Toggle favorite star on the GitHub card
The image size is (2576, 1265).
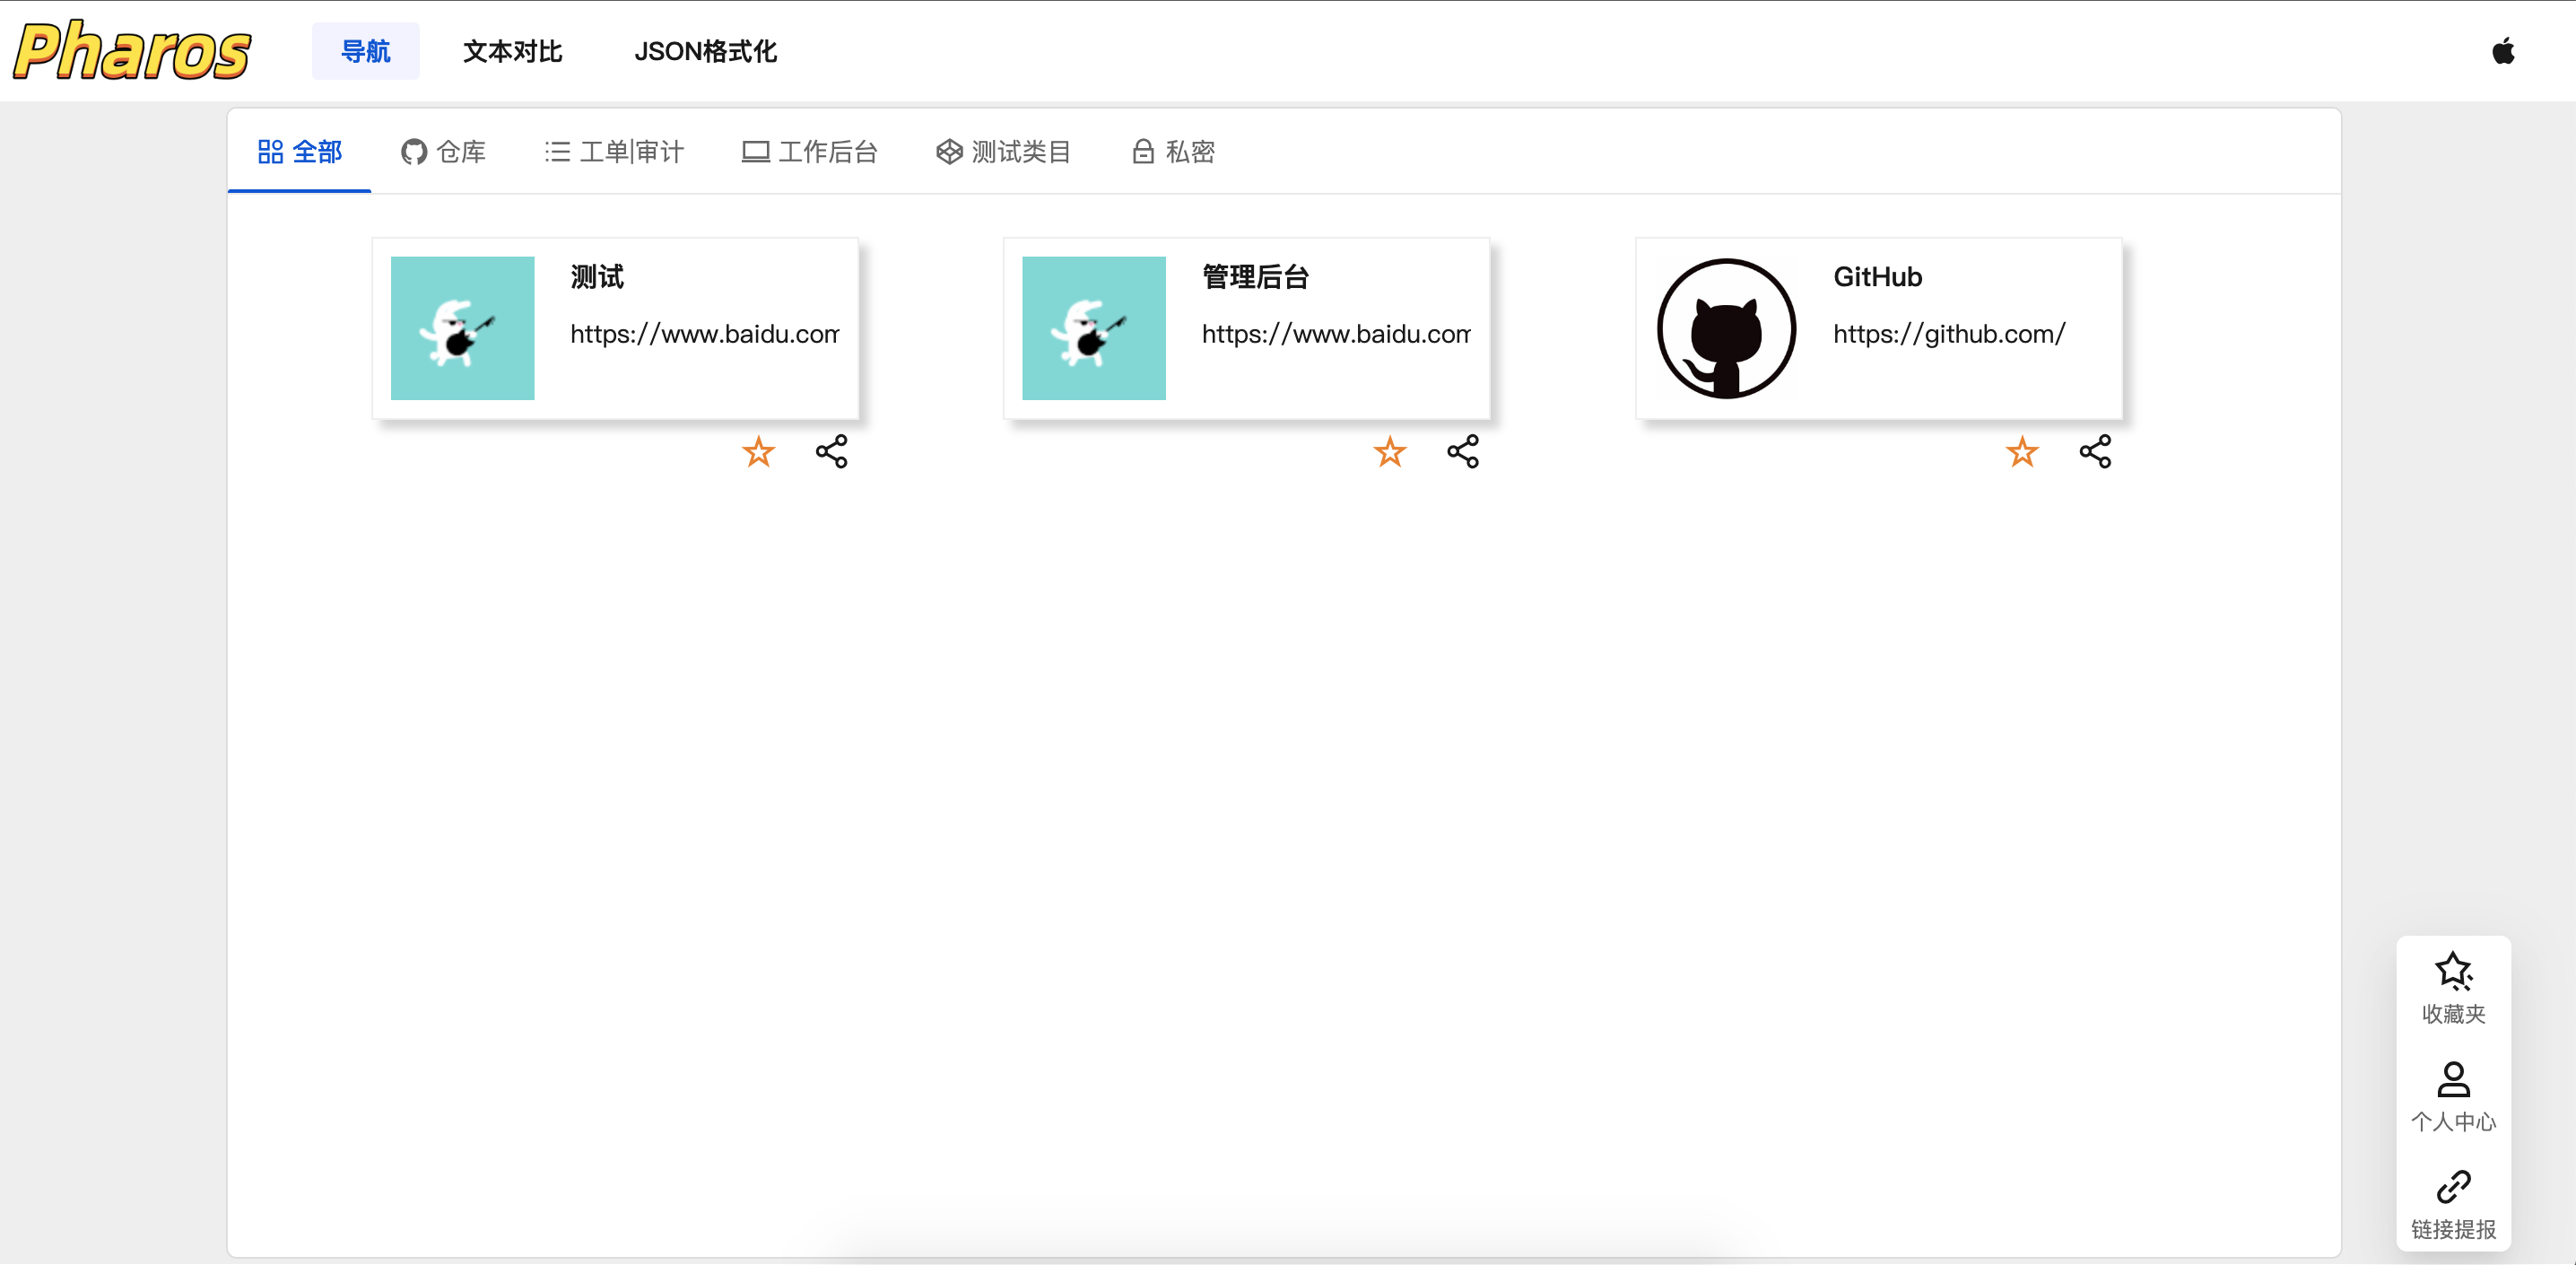pyautogui.click(x=2022, y=453)
